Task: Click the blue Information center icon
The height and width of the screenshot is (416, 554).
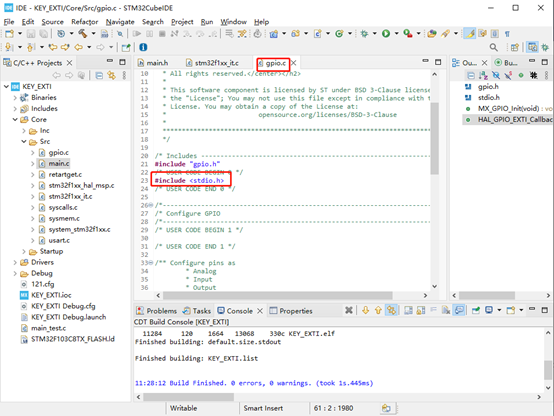Action: [143, 47]
